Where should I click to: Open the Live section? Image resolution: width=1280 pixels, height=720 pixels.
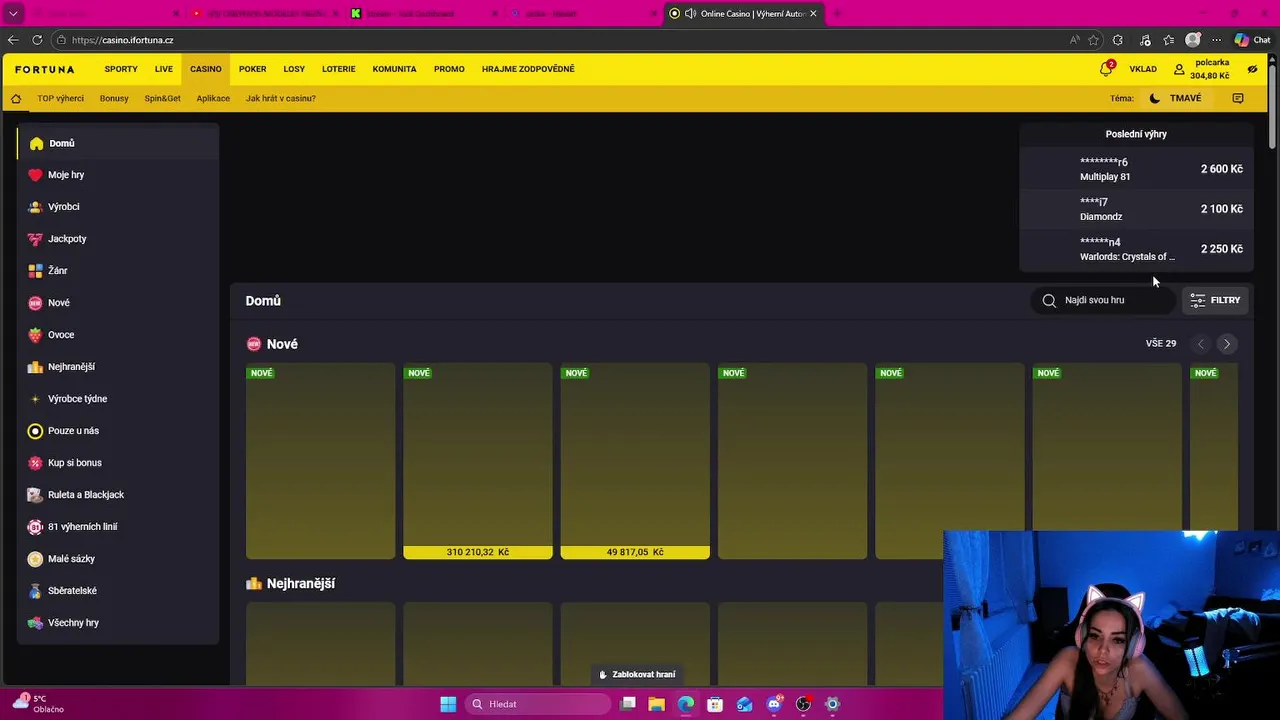tap(164, 69)
